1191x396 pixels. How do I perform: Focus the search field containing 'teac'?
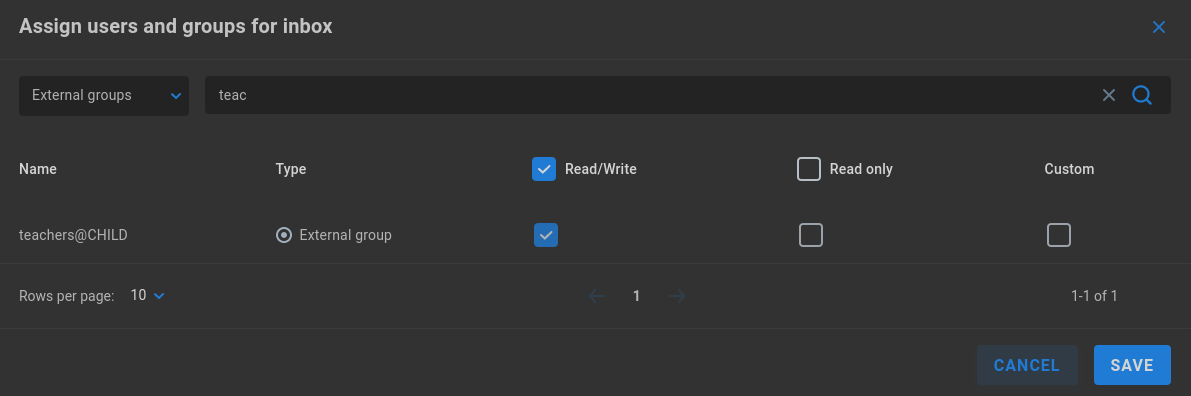click(x=653, y=95)
